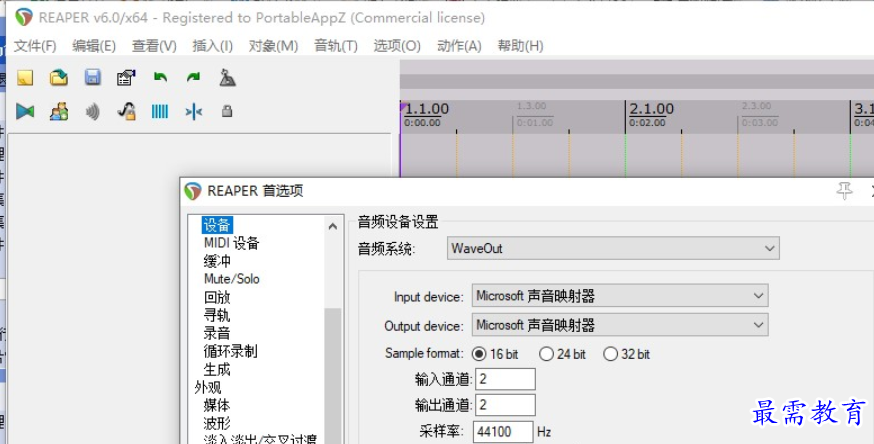The image size is (874, 444).
Task: Toggle the Ripple editing icon
Action: [93, 111]
